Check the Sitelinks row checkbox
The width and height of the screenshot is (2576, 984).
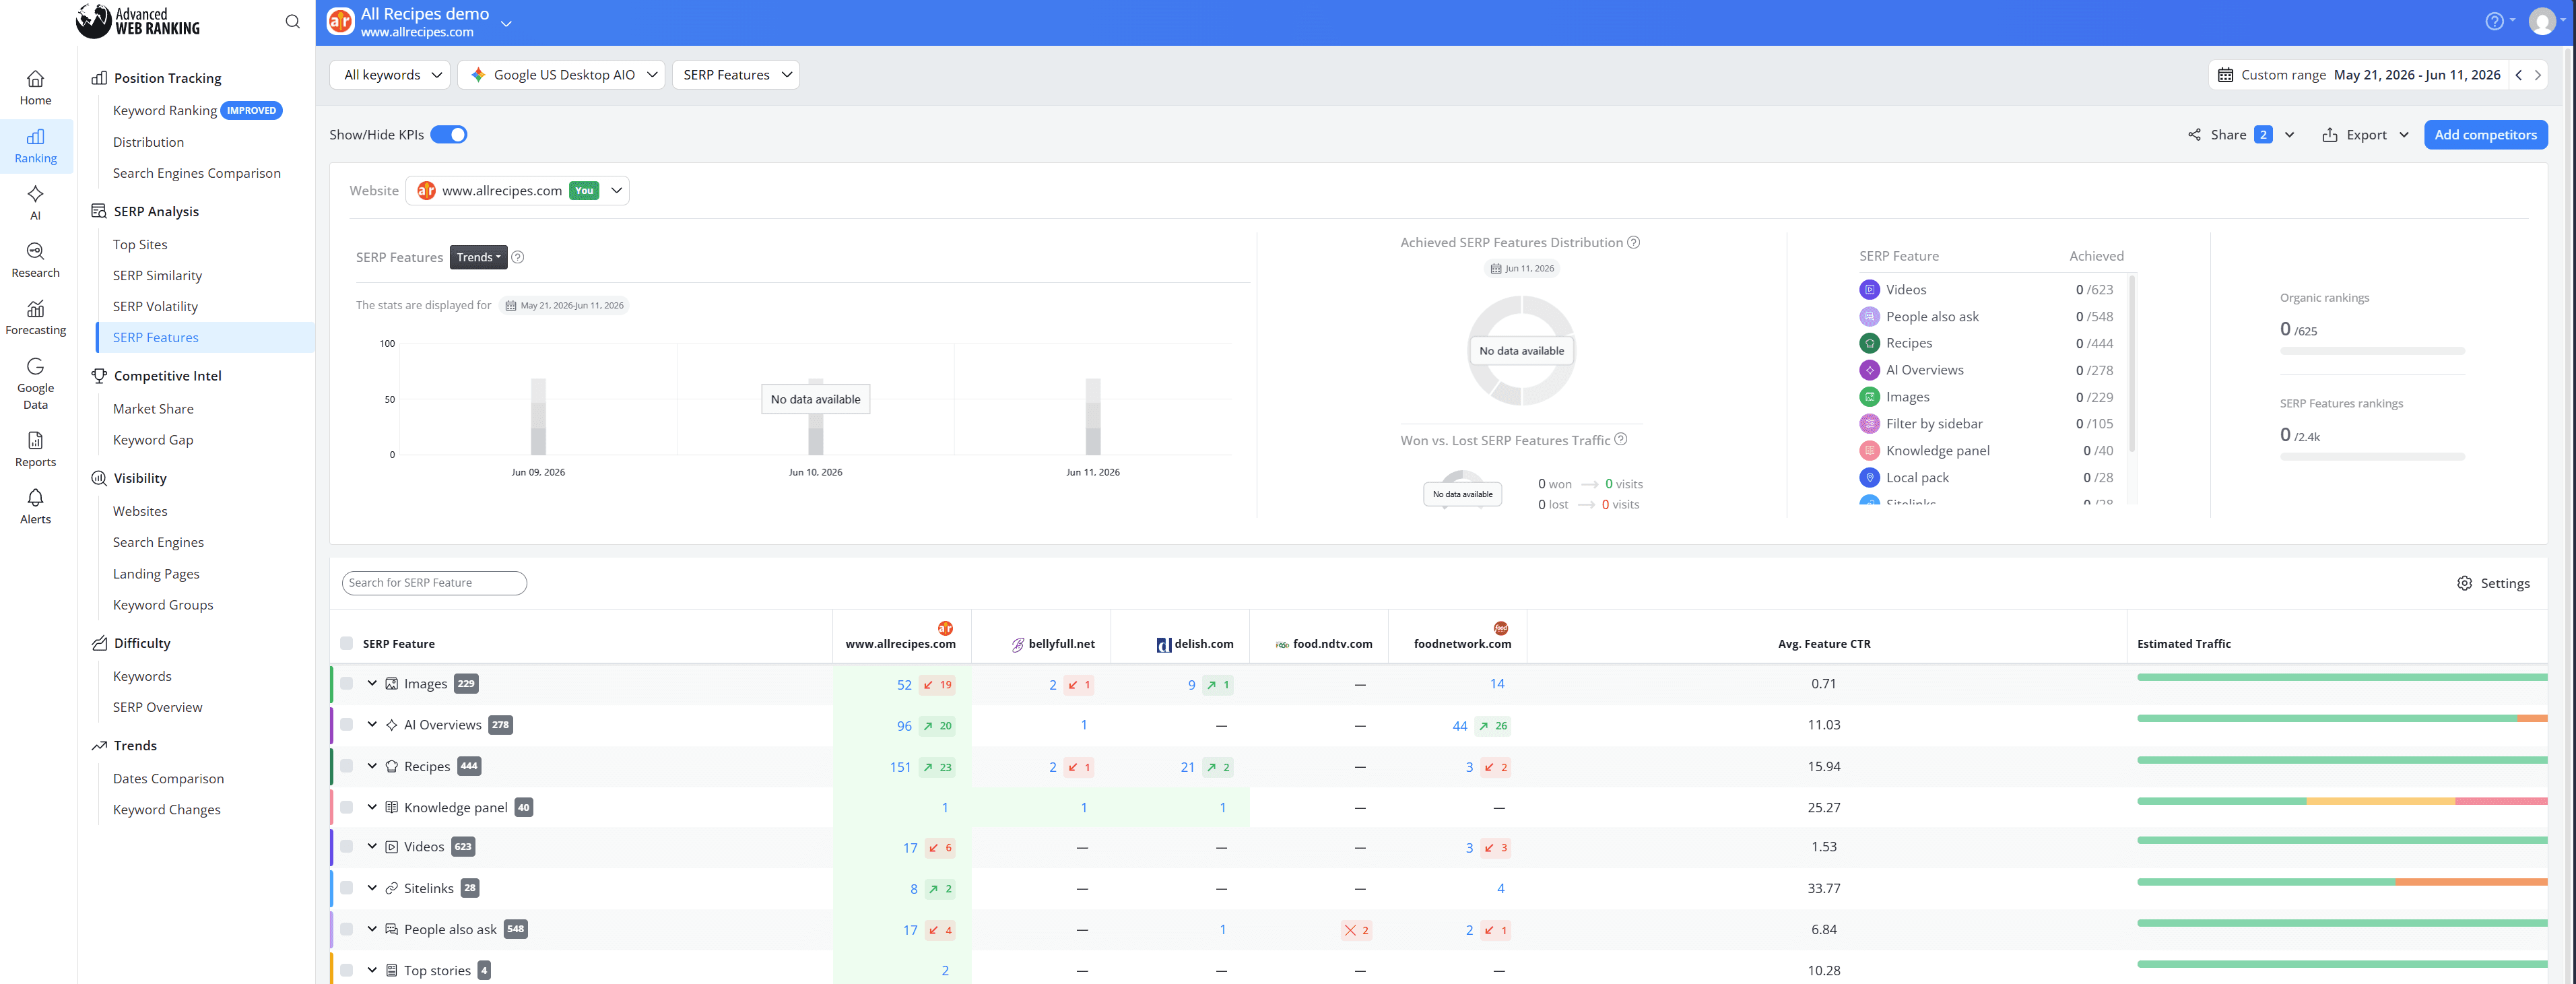346,887
